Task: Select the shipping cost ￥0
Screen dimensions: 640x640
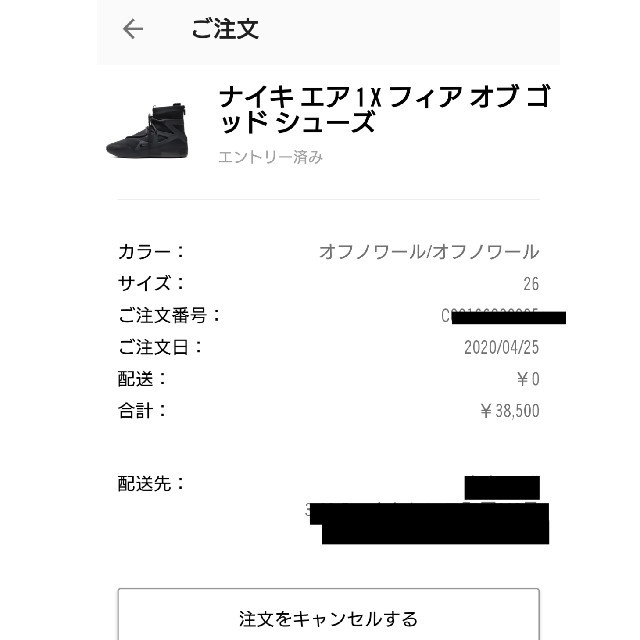Action: (528, 379)
